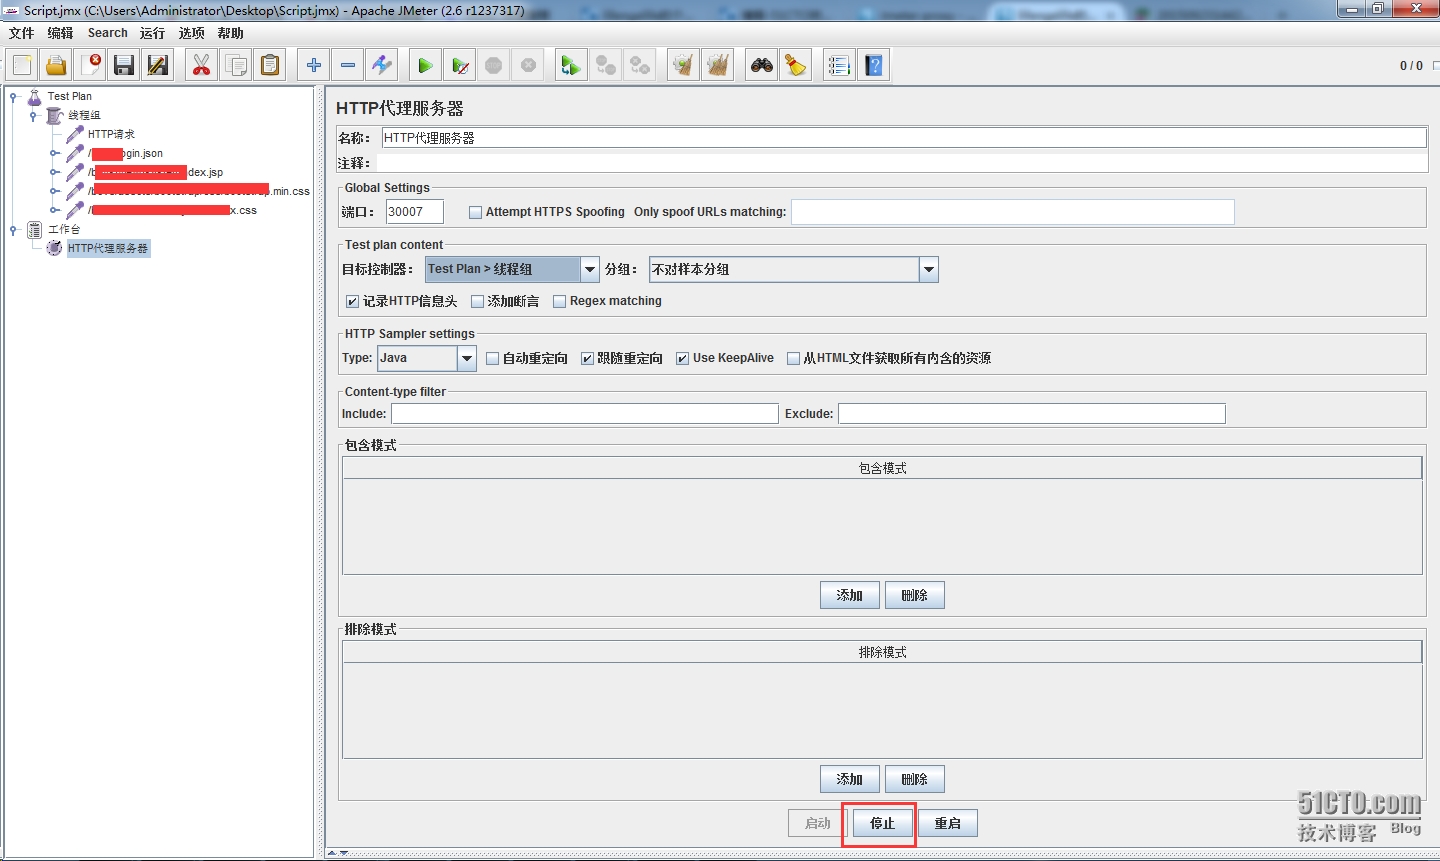The height and width of the screenshot is (861, 1440).
Task: Click 删除 under 包含模式
Action: click(915, 595)
